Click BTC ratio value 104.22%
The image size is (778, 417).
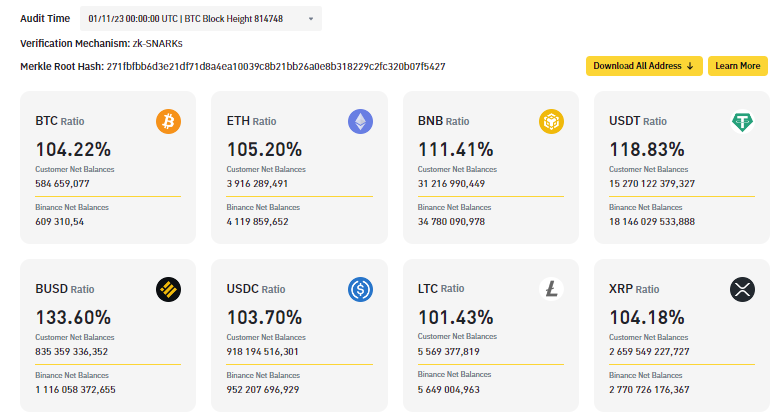73,149
